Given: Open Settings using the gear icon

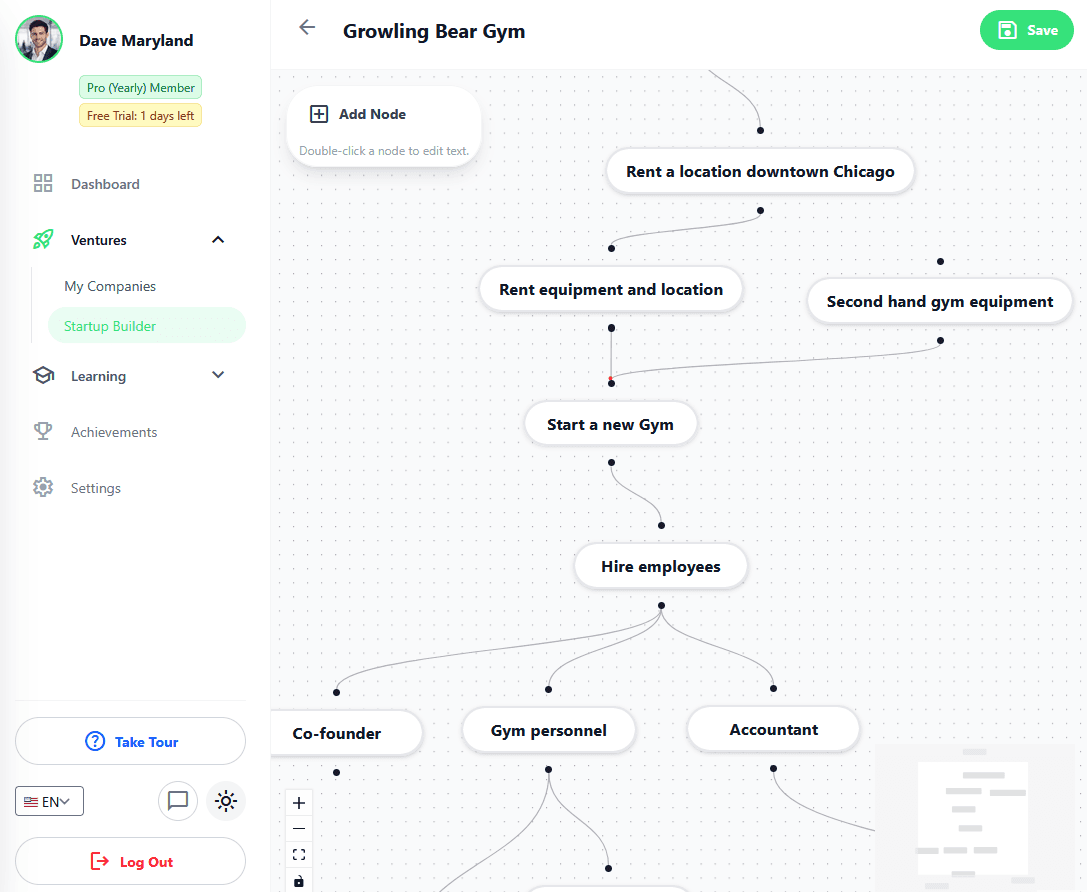Looking at the screenshot, I should (43, 487).
